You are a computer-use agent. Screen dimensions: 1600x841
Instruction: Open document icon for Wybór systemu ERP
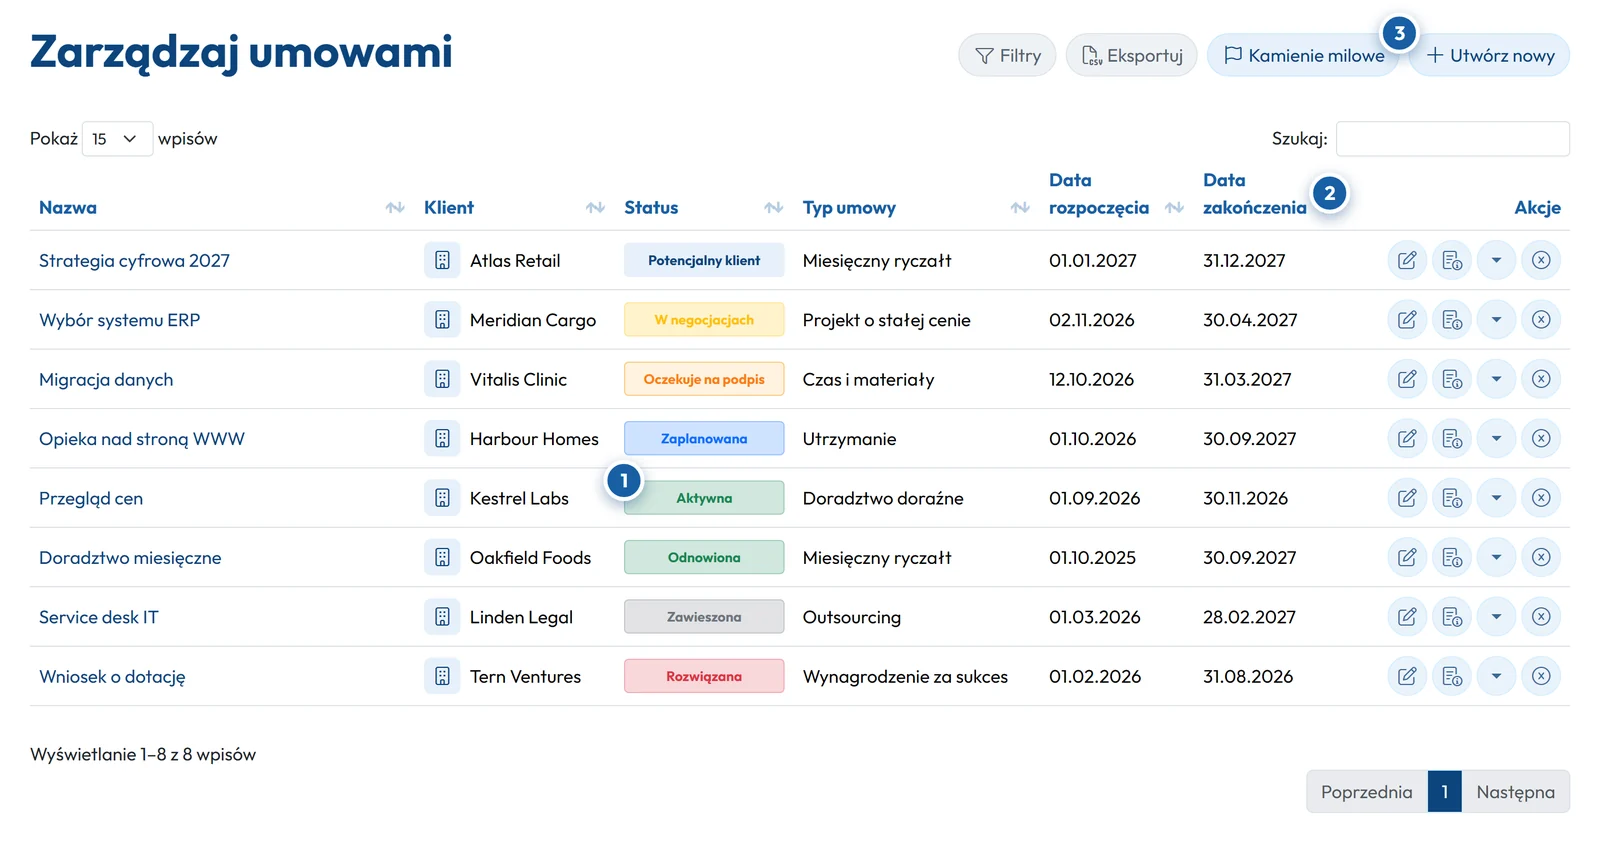[x=1452, y=320]
